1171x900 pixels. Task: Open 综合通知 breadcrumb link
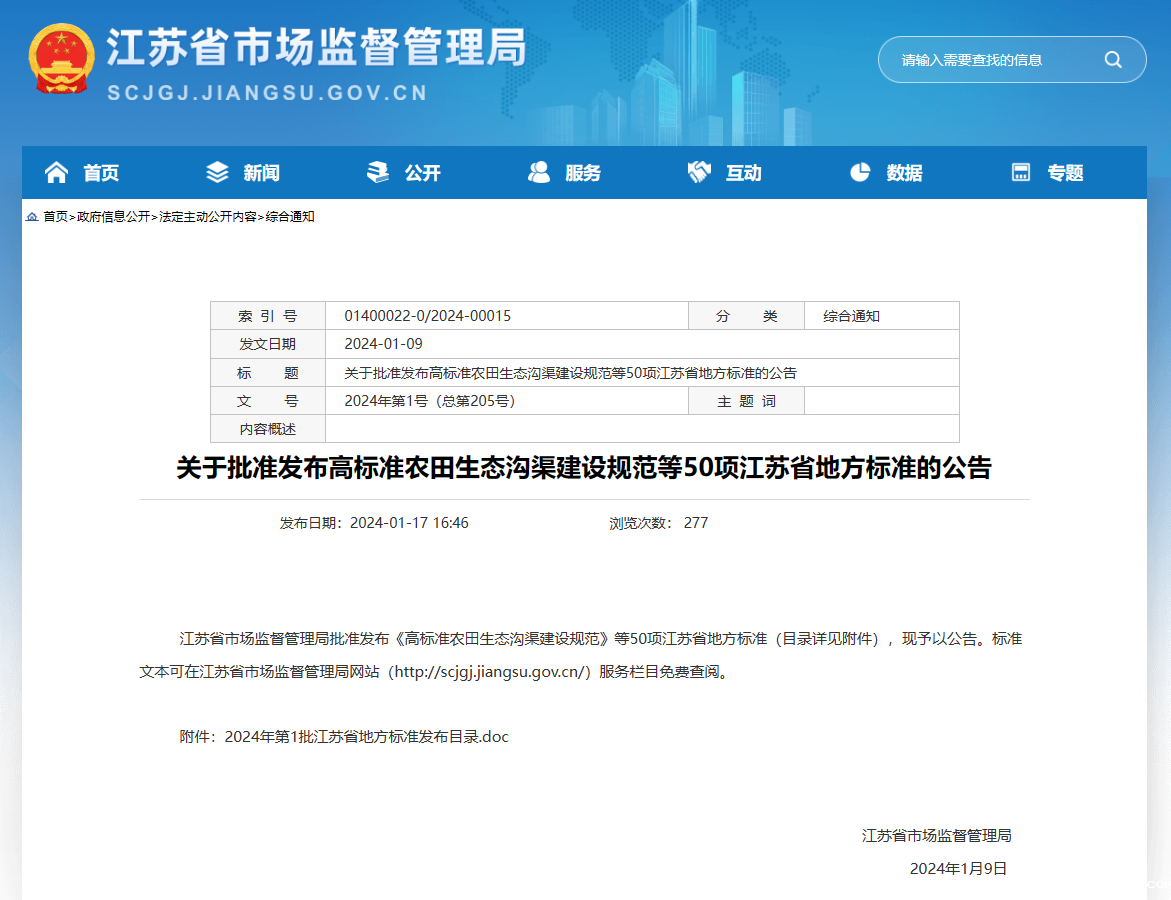point(290,217)
